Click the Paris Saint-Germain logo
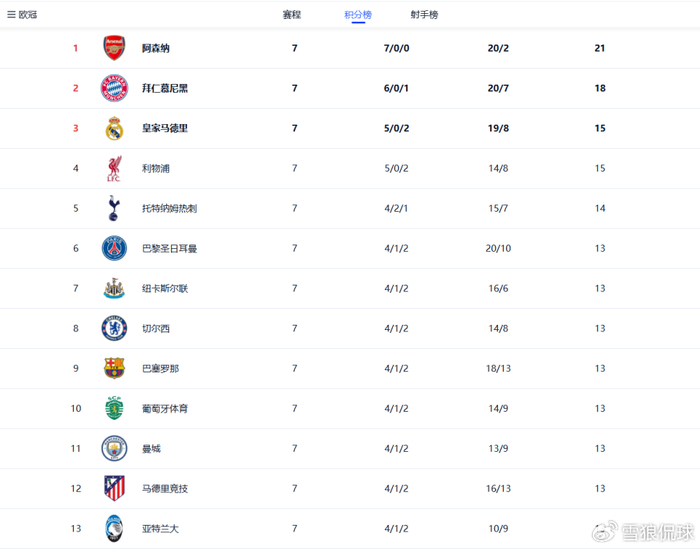Image resolution: width=700 pixels, height=549 pixels. (114, 248)
